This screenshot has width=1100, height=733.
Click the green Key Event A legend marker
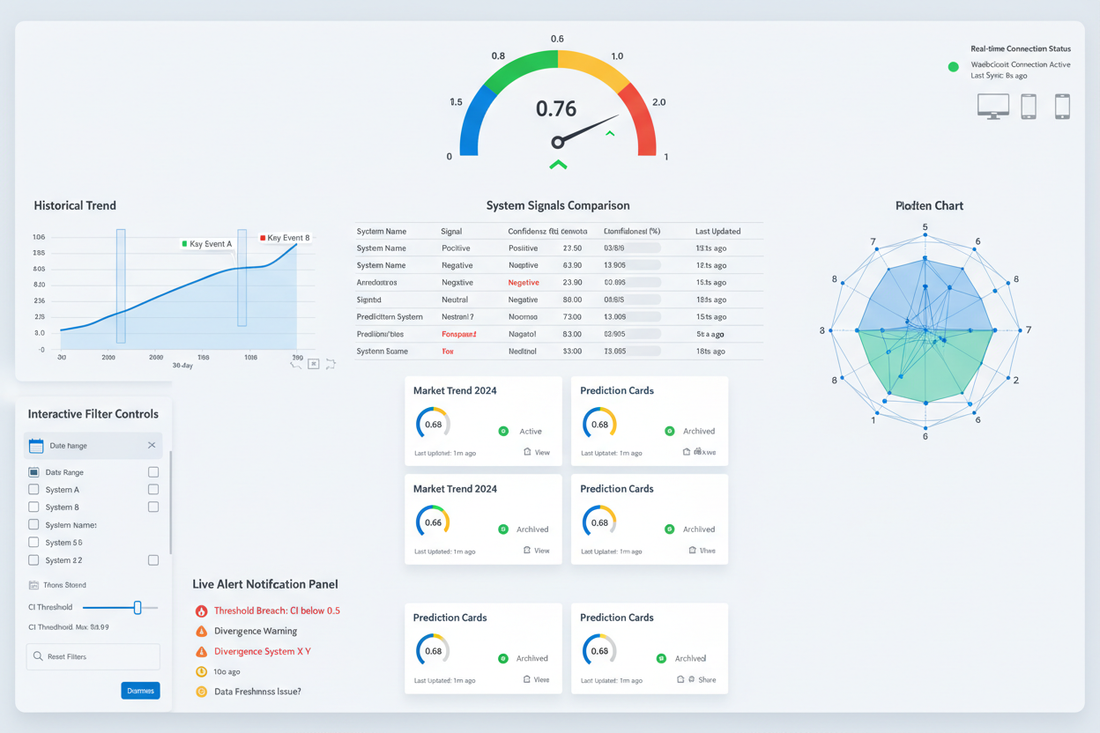[185, 243]
